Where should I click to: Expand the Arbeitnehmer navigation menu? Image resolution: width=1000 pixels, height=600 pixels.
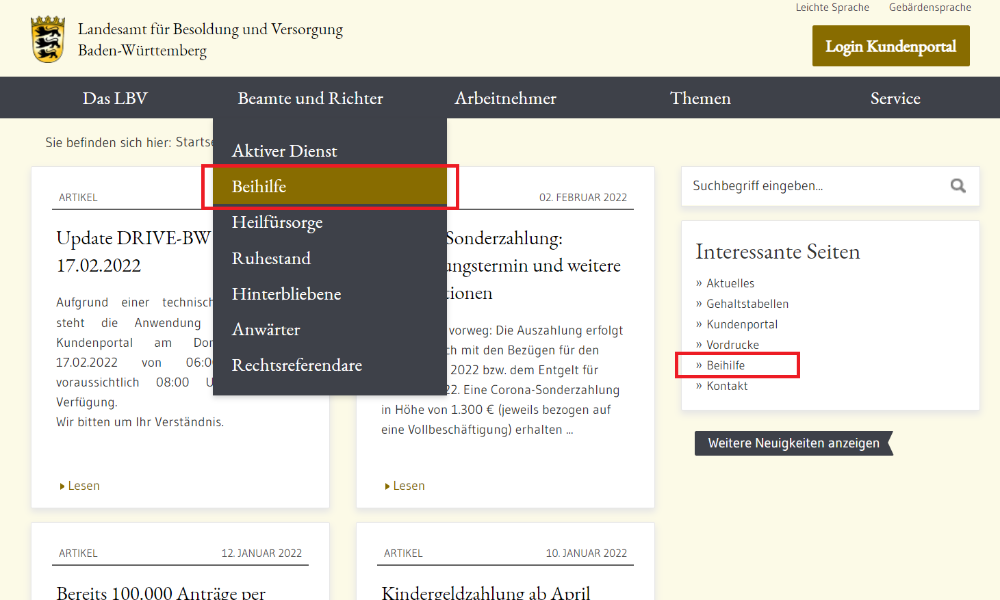[x=505, y=98]
